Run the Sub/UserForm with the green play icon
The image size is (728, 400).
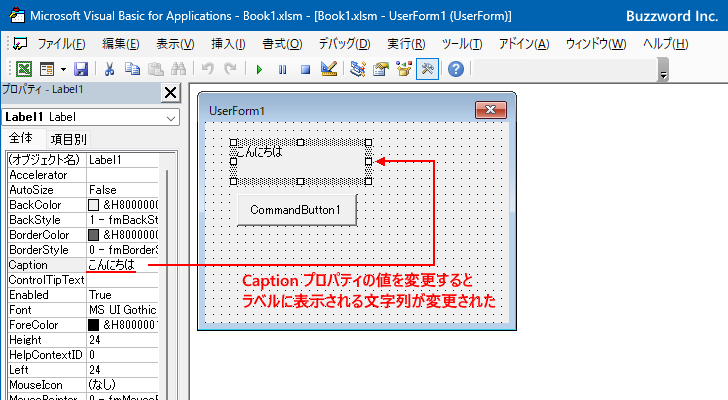(x=259, y=70)
